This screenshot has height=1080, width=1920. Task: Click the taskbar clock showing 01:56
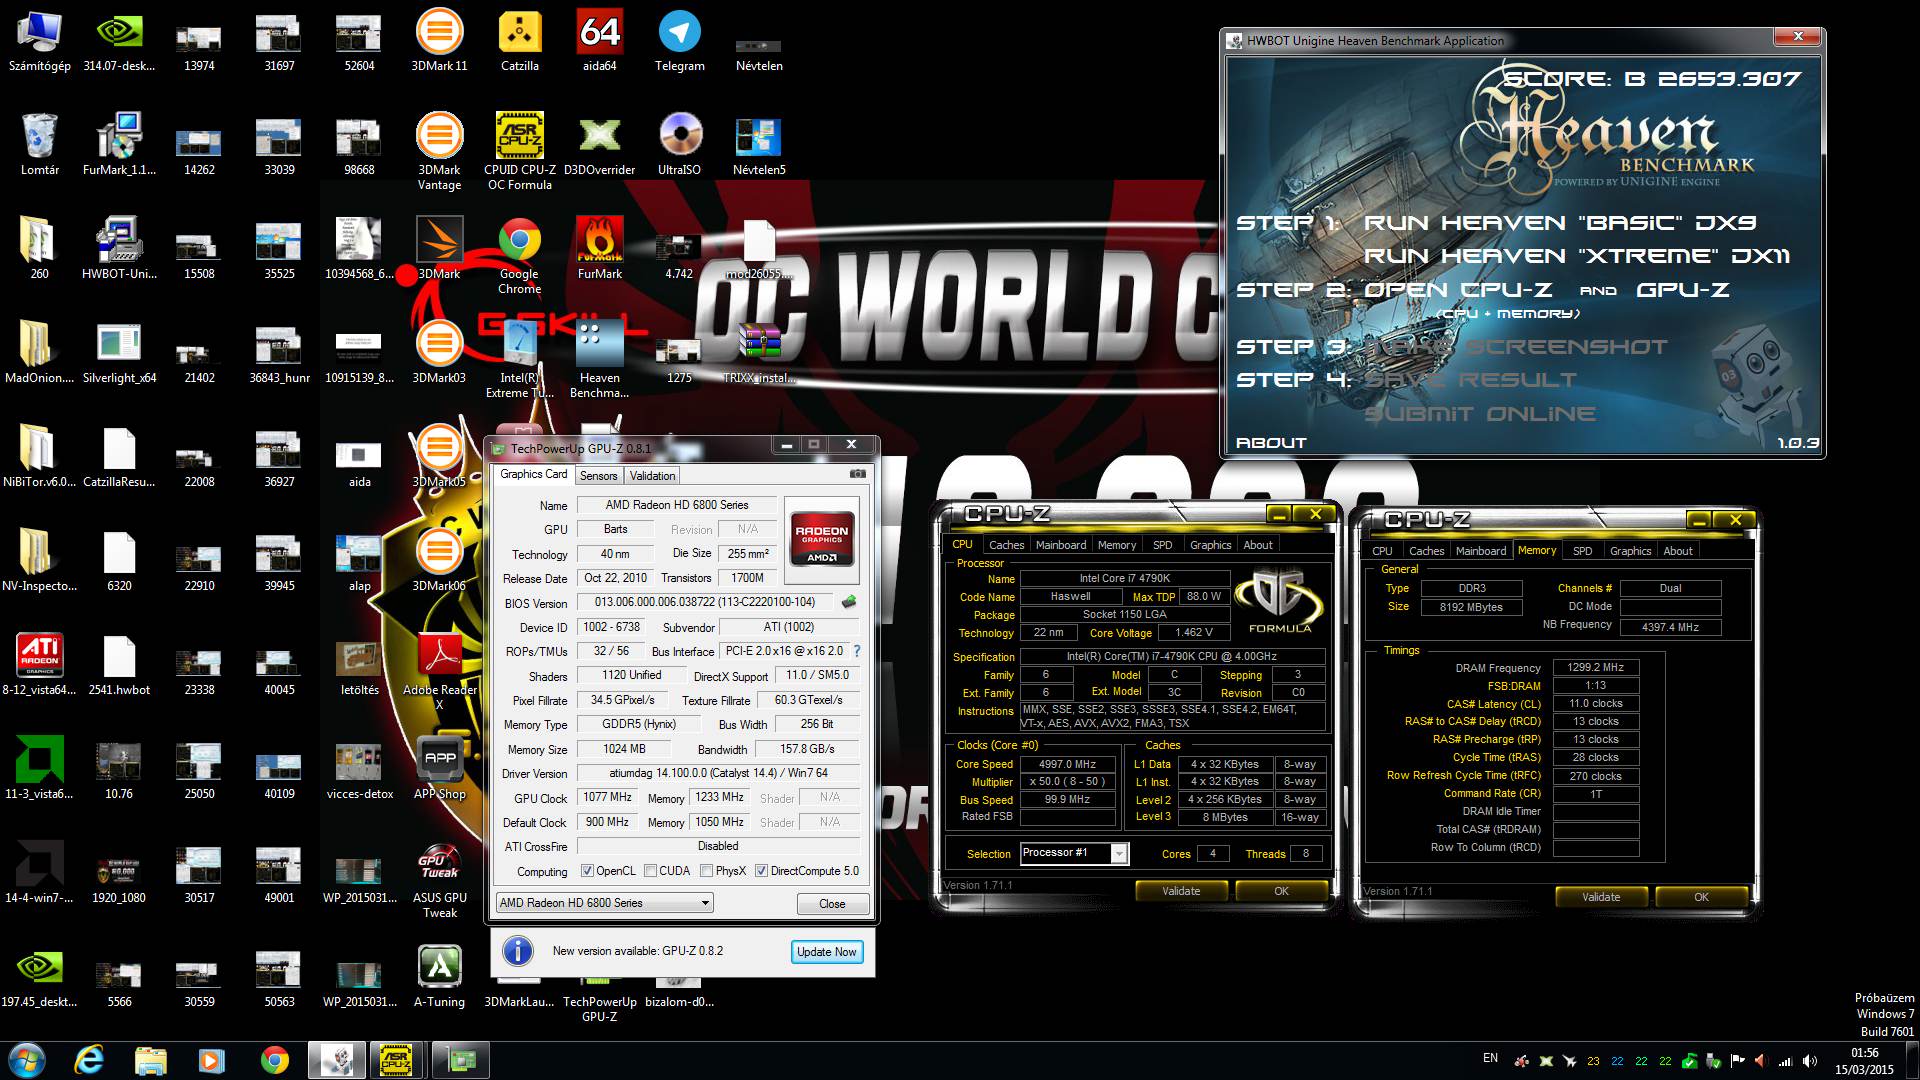(x=1864, y=1060)
